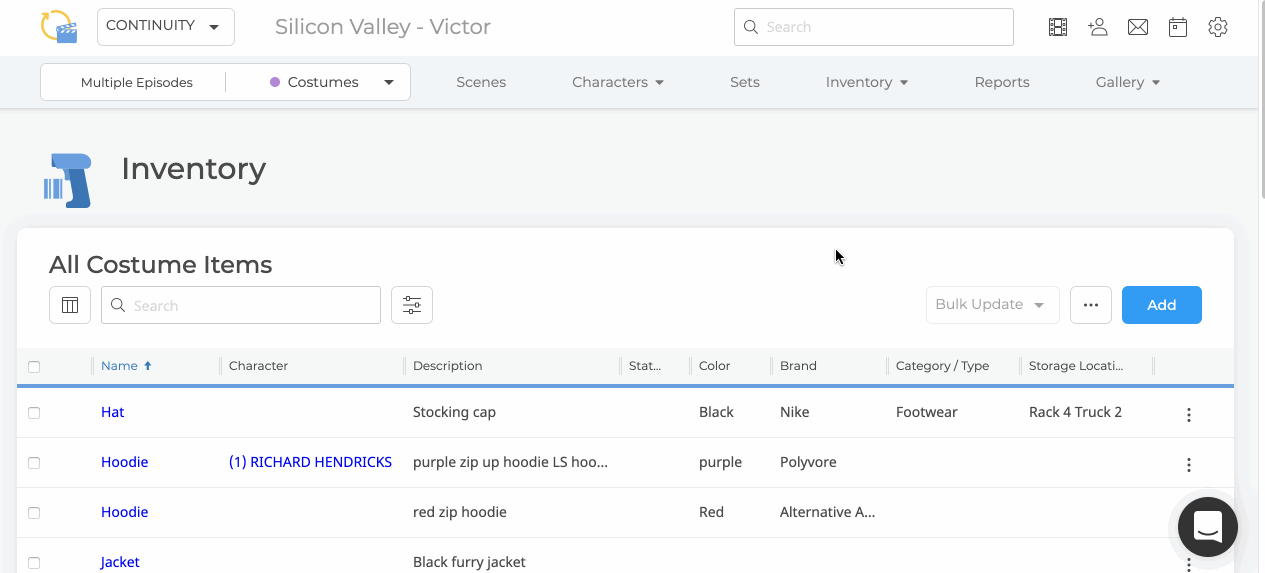Viewport: 1265px width, 573px height.
Task: Sort by the Color column header
Action: point(714,366)
